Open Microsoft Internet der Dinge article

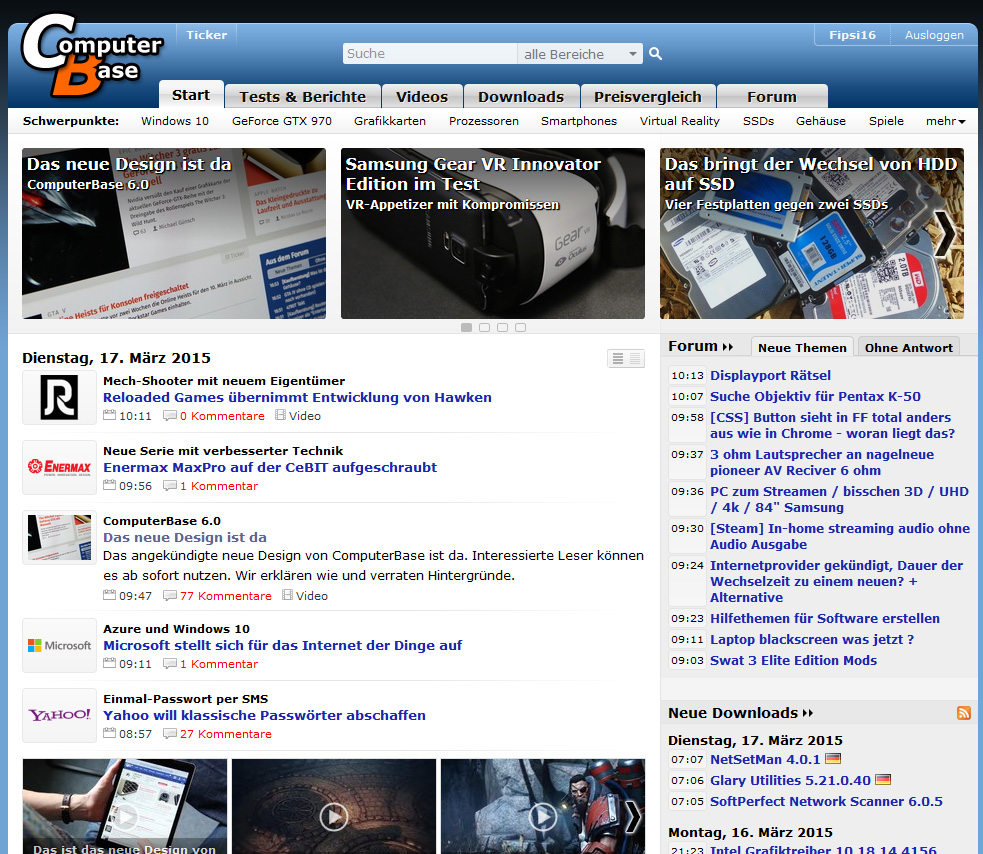point(282,646)
